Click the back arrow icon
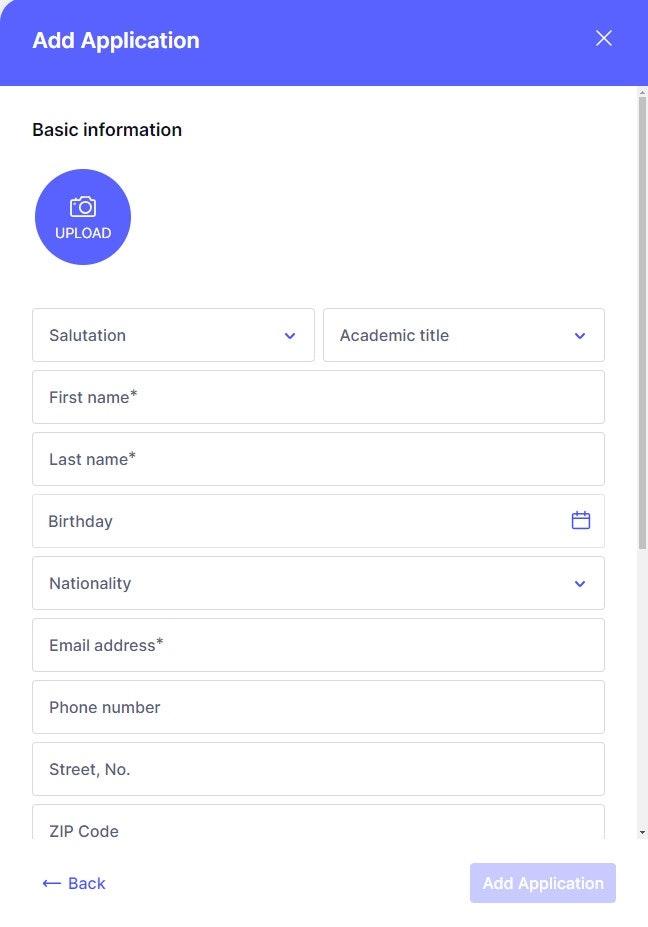Screen dimensions: 648x927 tap(52, 884)
